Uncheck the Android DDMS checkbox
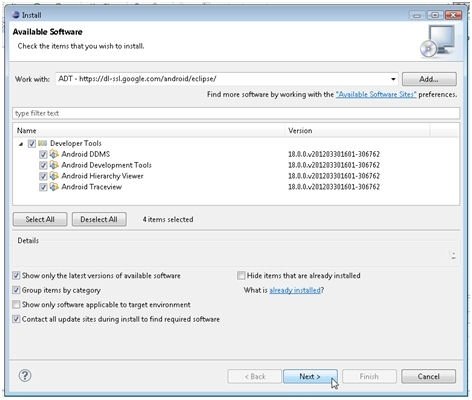This screenshot has height=400, width=472. pos(43,154)
